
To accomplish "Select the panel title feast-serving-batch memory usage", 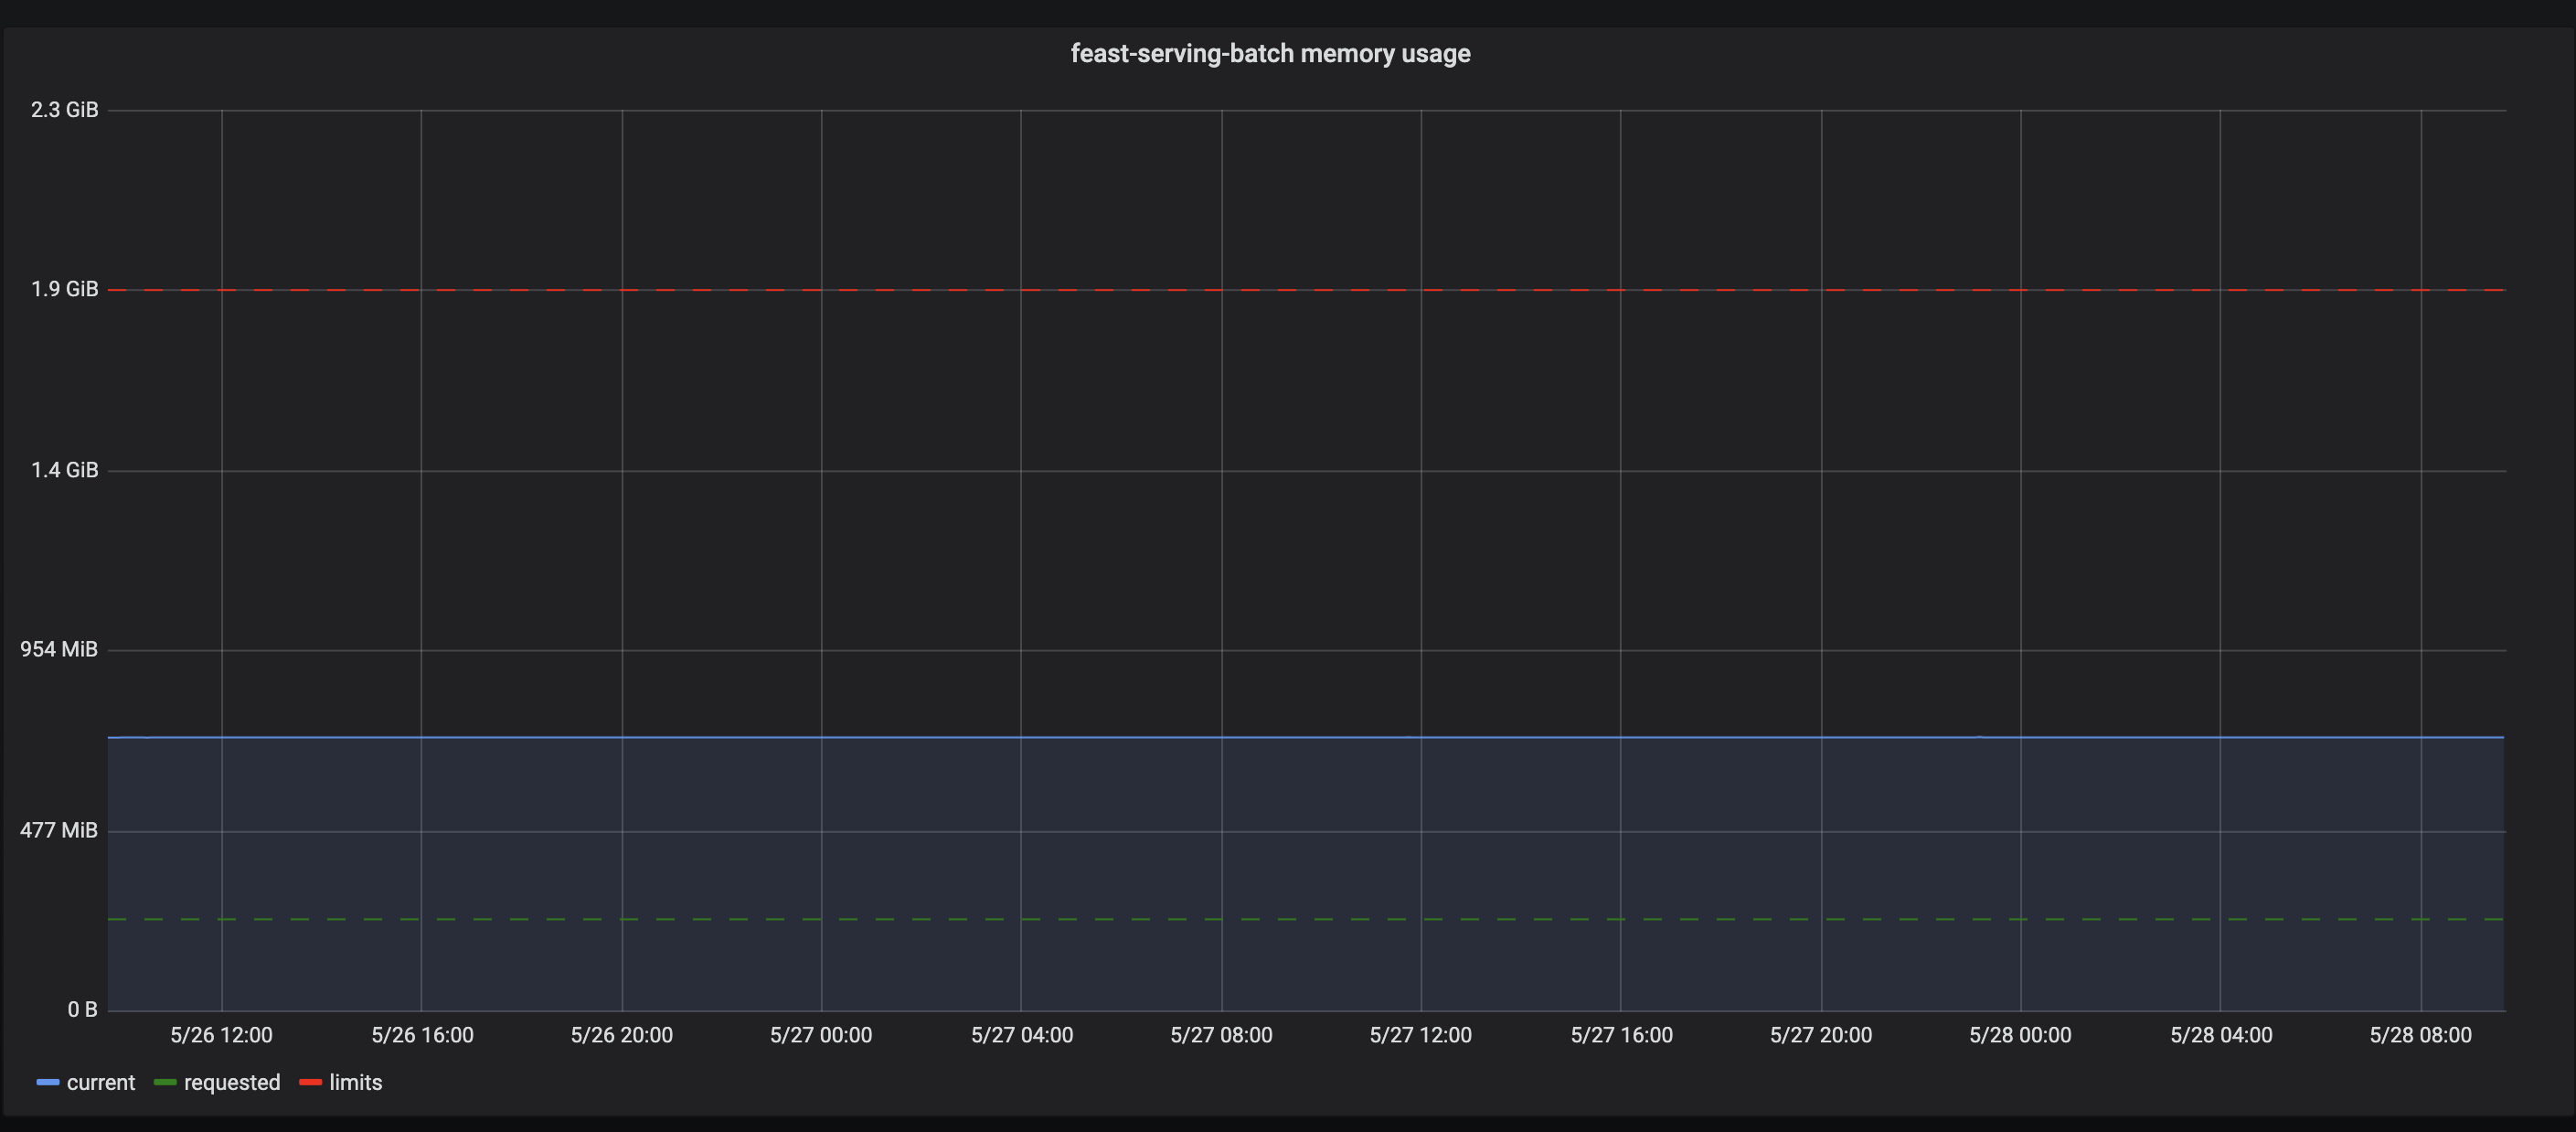I will click(1269, 53).
